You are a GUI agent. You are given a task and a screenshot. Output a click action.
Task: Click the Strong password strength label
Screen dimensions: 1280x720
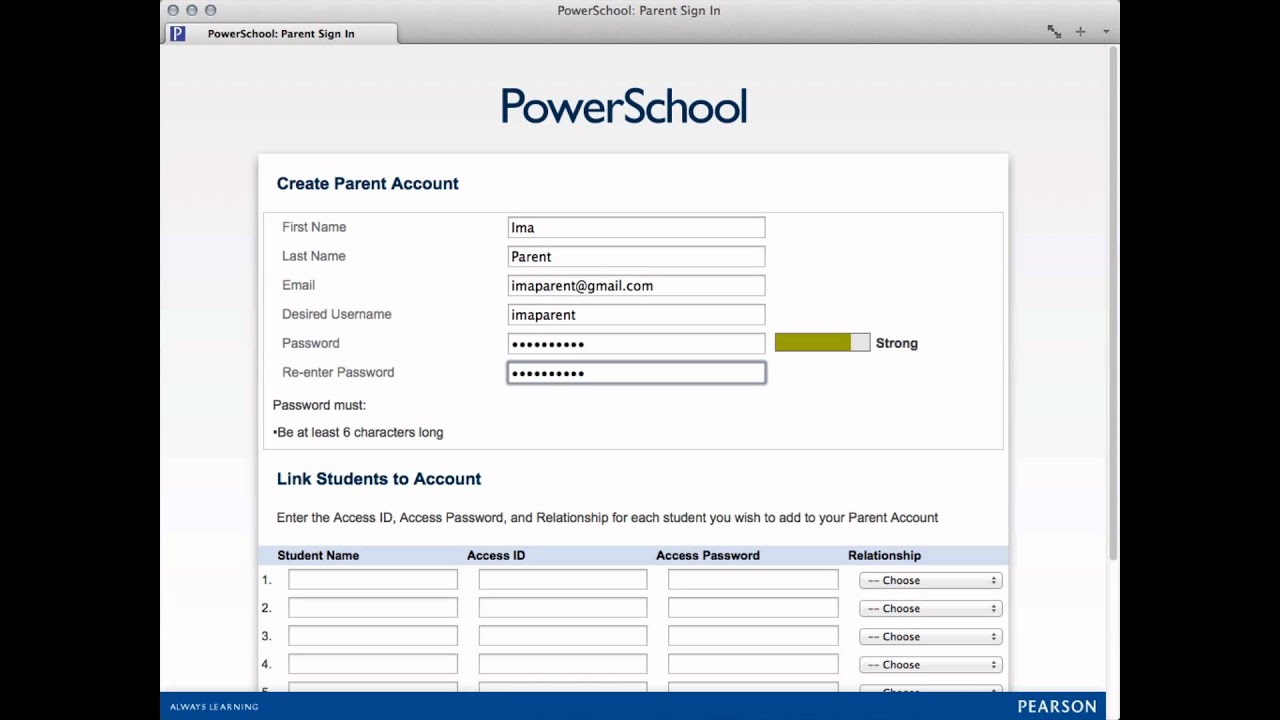click(897, 343)
